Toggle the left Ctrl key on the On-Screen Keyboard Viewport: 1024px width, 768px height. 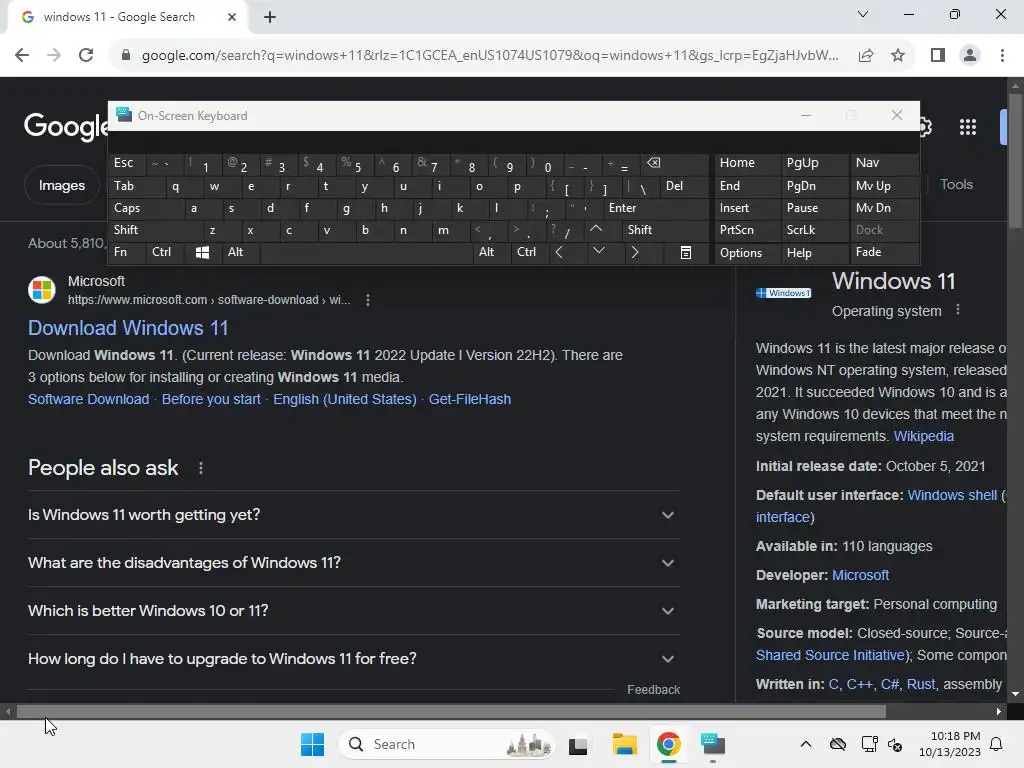point(164,252)
